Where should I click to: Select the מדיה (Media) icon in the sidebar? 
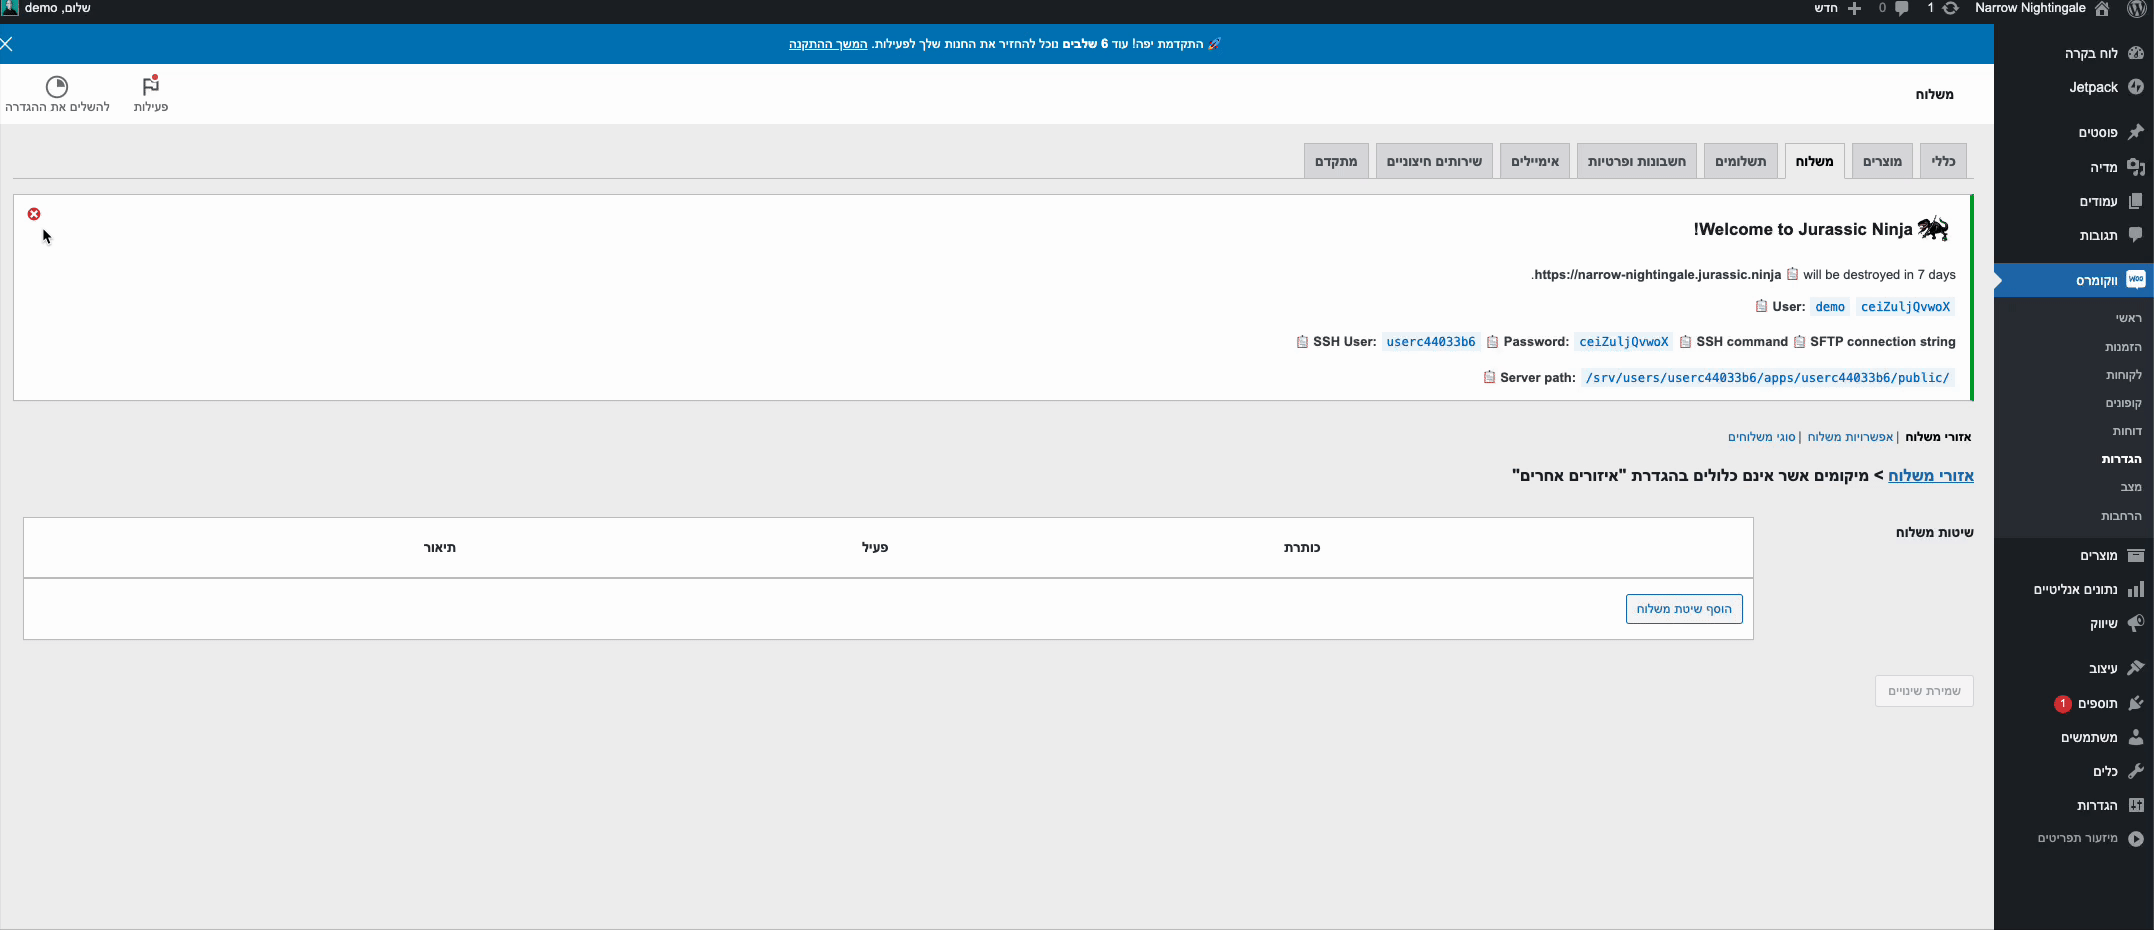click(2137, 167)
